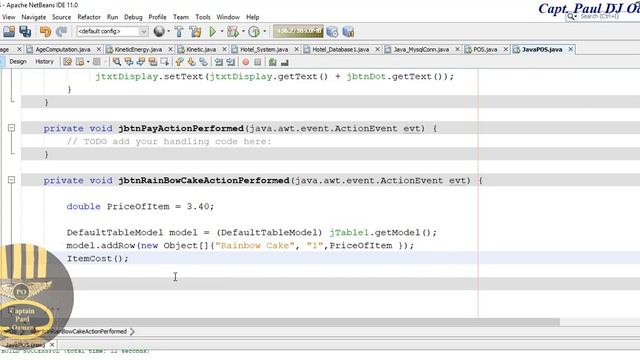The width and height of the screenshot is (640, 360).
Task: Switch to Java_MysqlConn.java tab
Action: click(421, 49)
